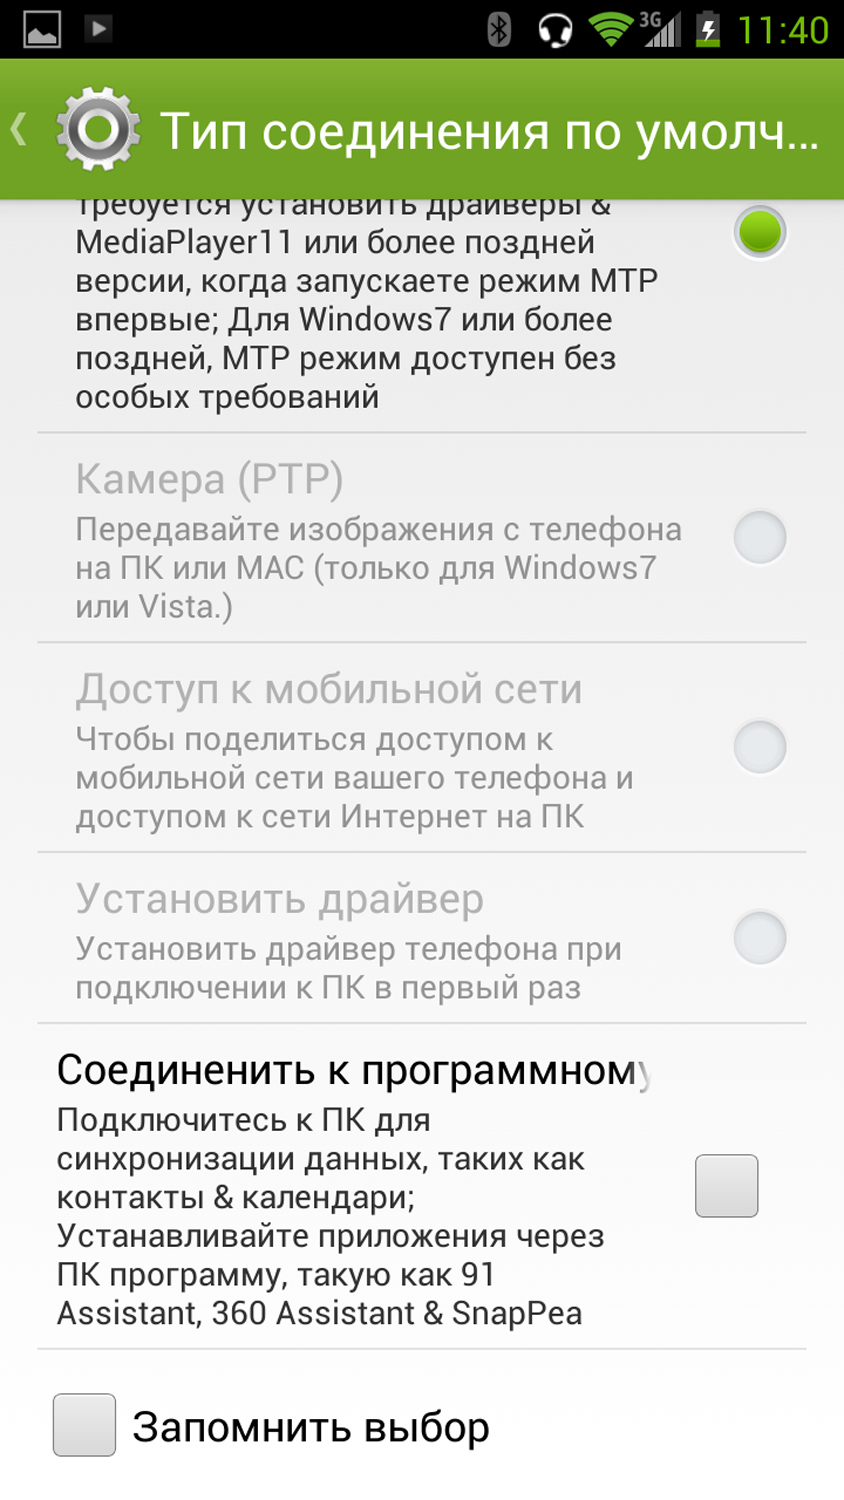
Task: Tap the back arrow in header
Action: pyautogui.click(x=18, y=129)
